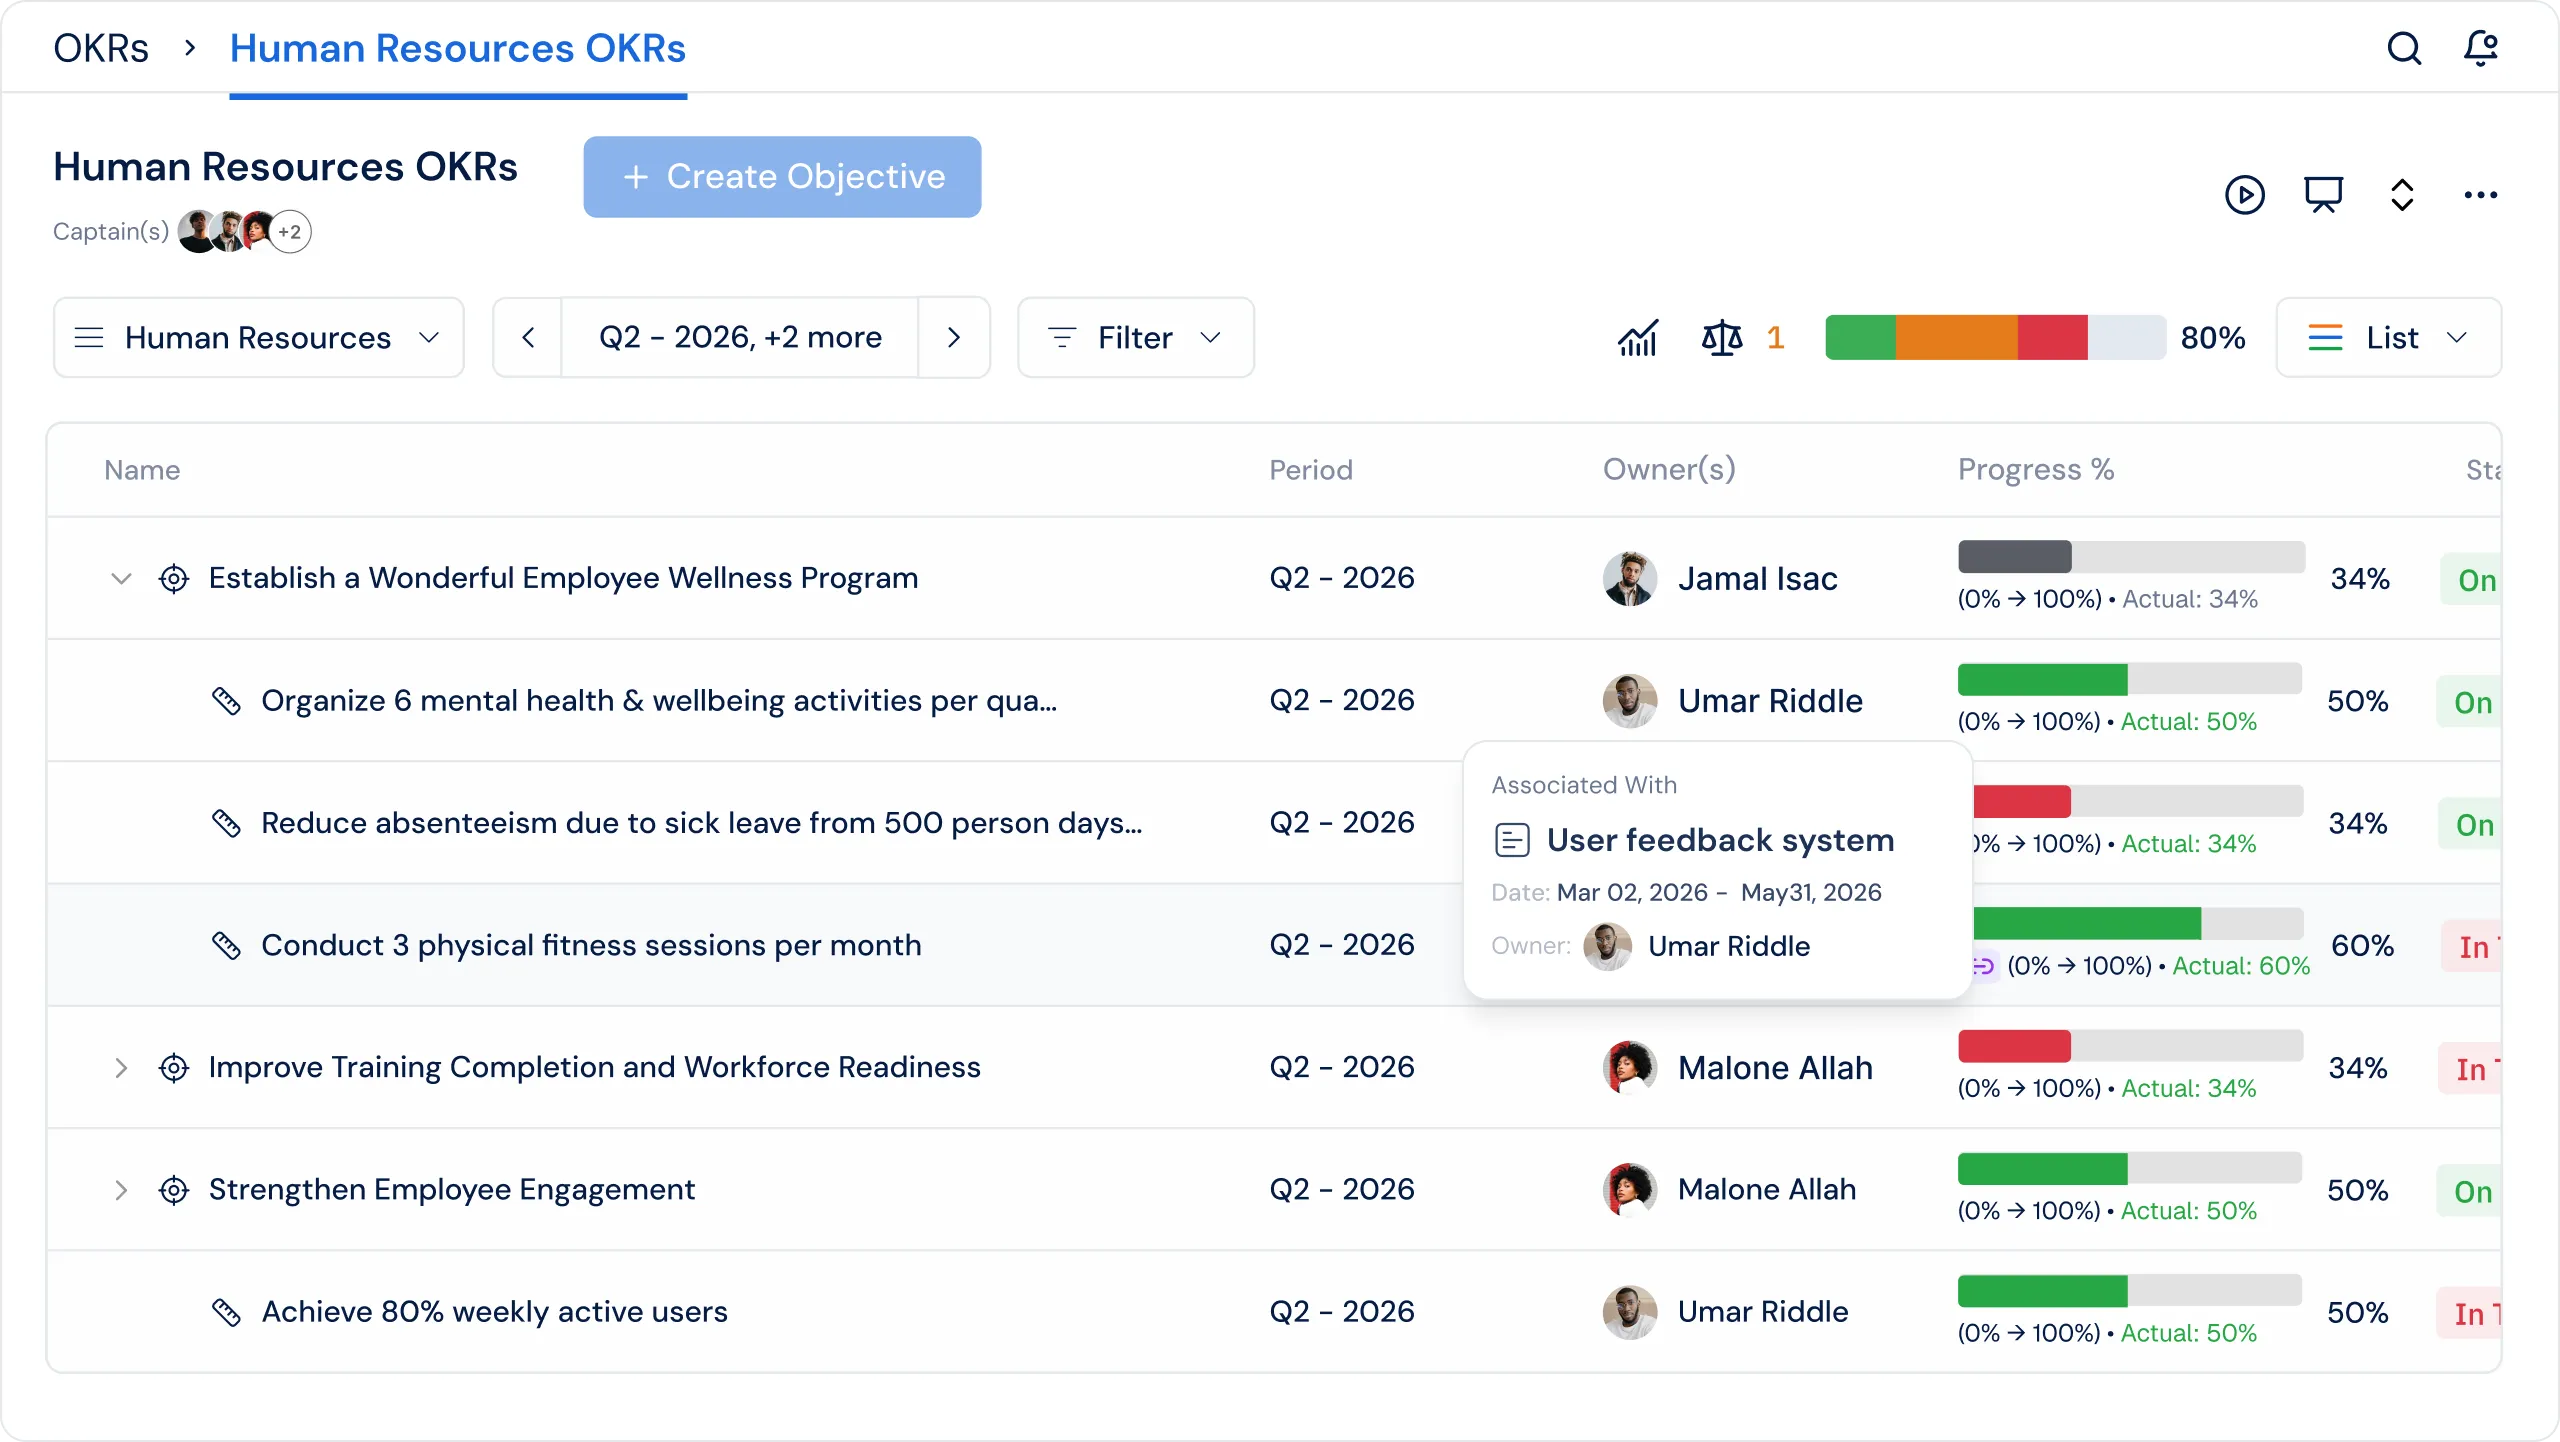Click target icon of Strengthen Employee Engagement
The height and width of the screenshot is (1442, 2560).
pos(174,1190)
